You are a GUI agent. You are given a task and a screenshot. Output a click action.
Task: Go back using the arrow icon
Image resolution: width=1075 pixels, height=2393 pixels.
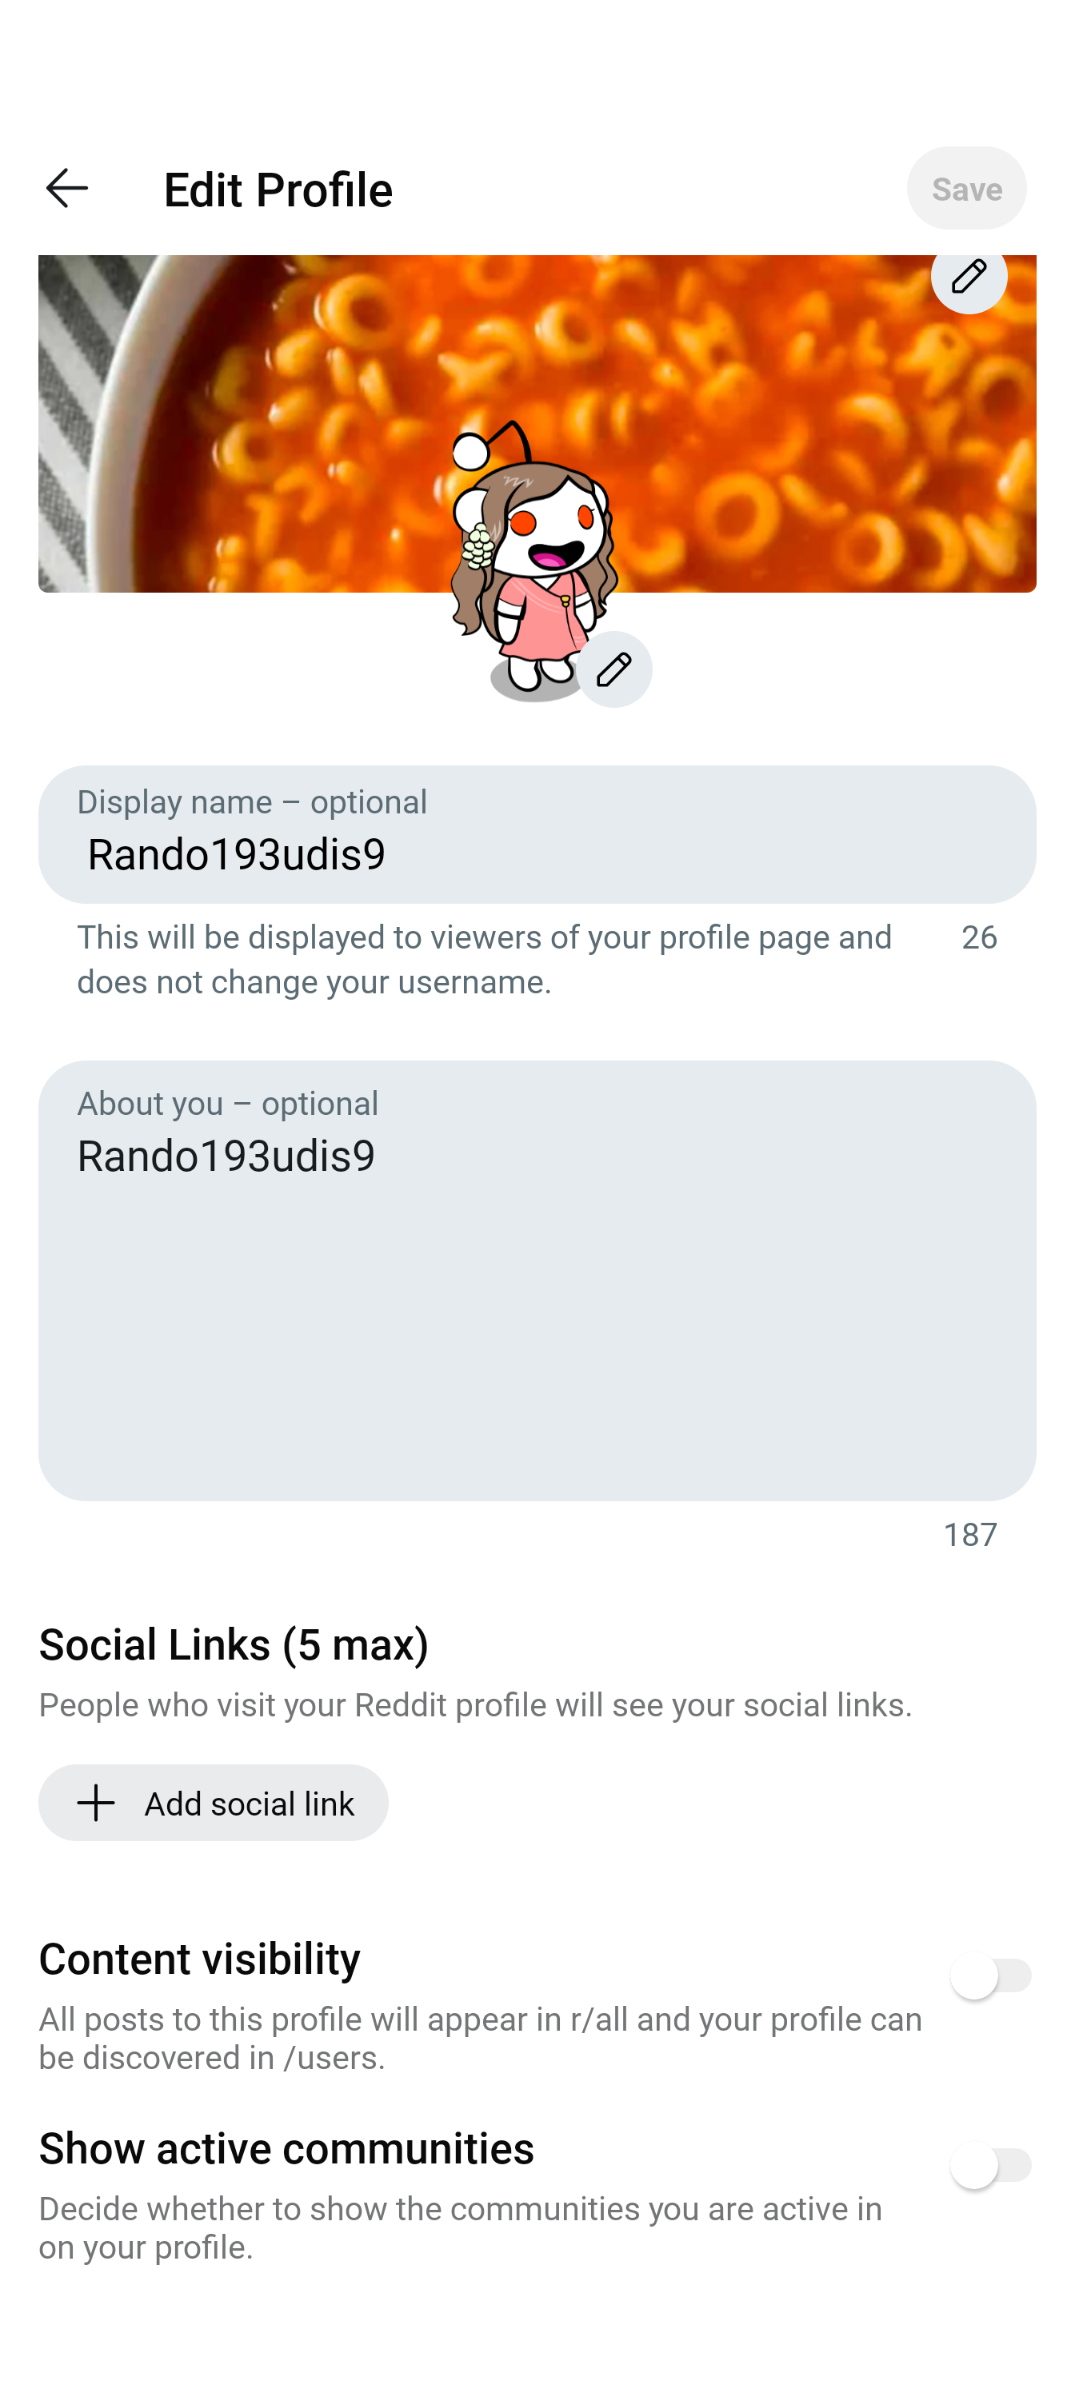pyautogui.click(x=67, y=188)
